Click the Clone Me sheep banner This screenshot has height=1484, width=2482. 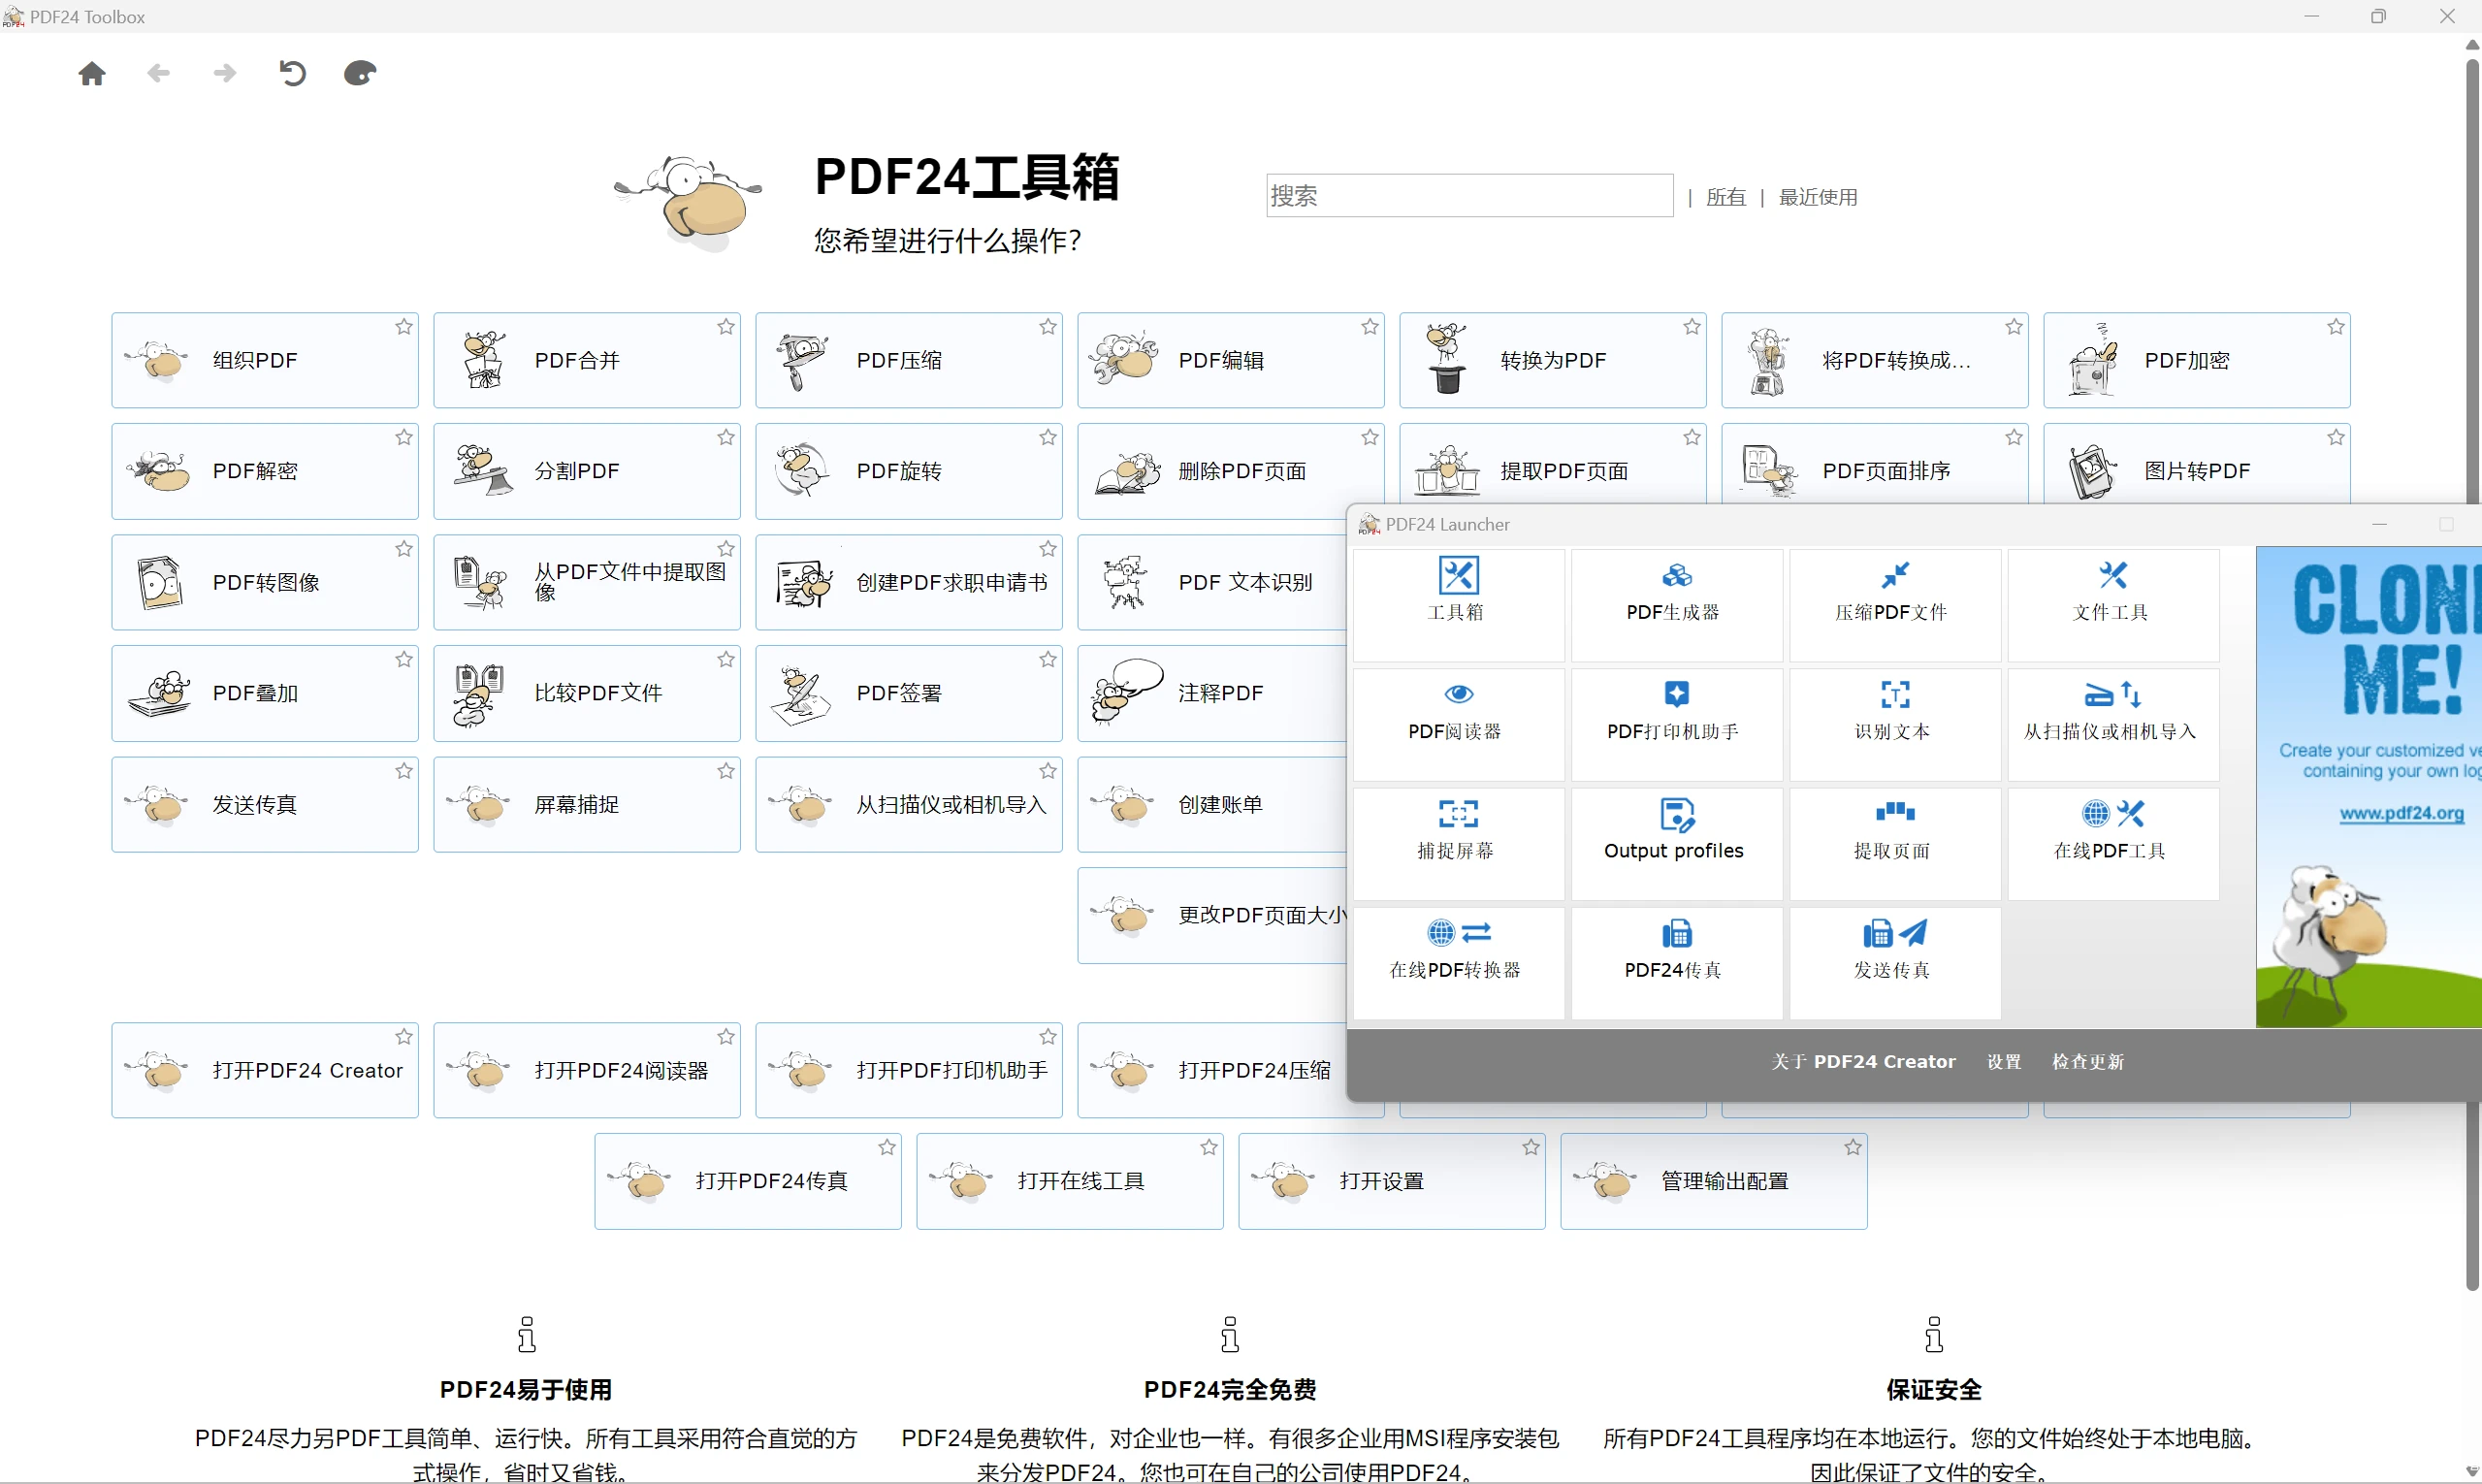2369,787
